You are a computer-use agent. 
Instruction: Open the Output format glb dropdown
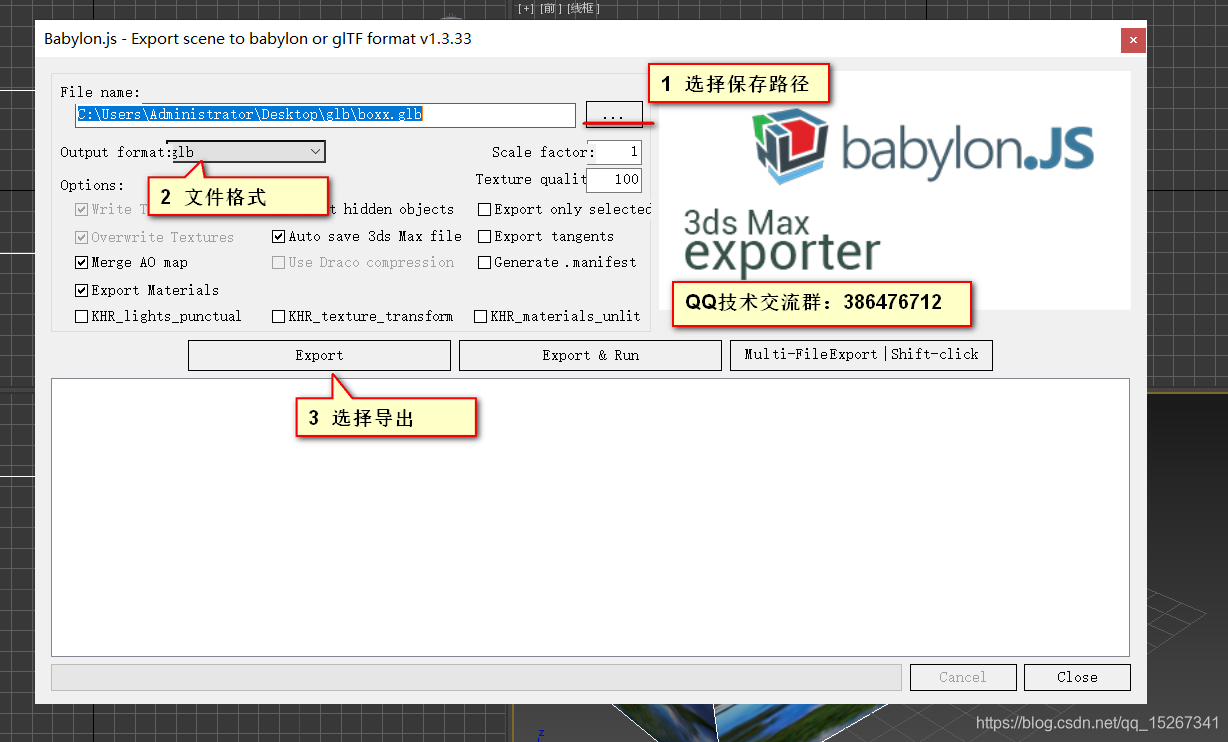point(246,152)
